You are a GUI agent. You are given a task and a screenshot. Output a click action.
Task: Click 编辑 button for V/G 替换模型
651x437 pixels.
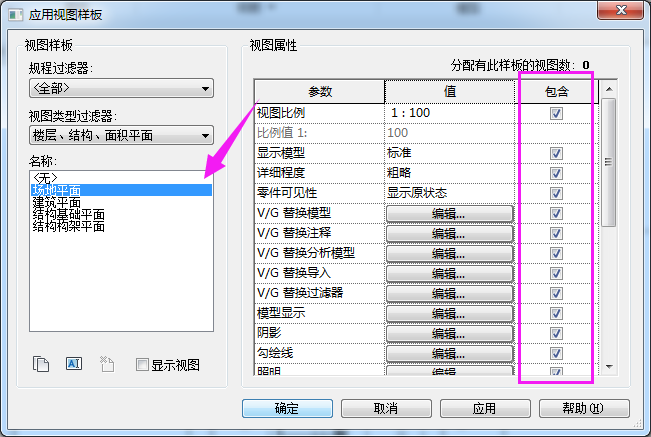(x=449, y=213)
